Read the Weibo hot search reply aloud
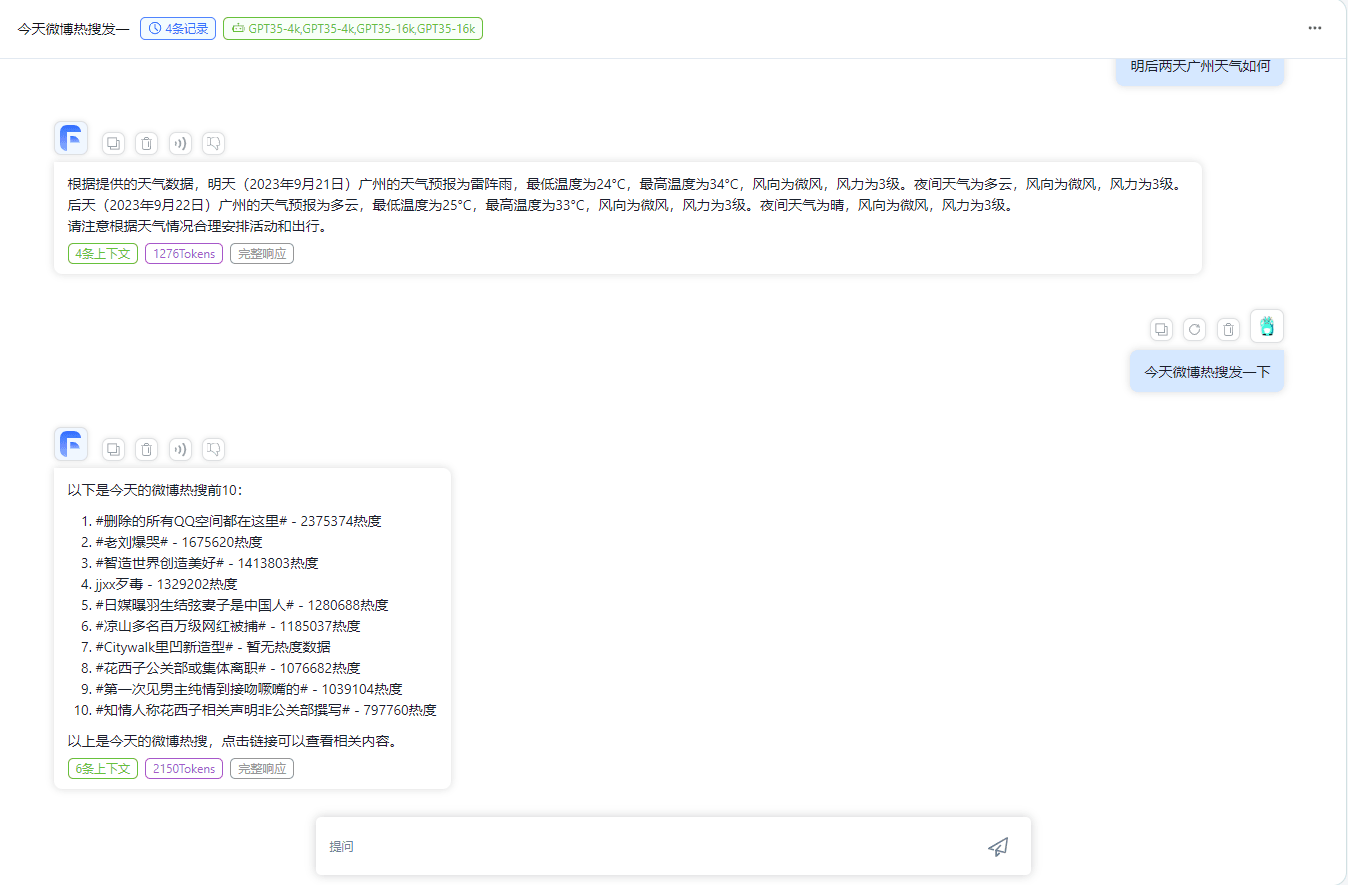 [x=180, y=449]
